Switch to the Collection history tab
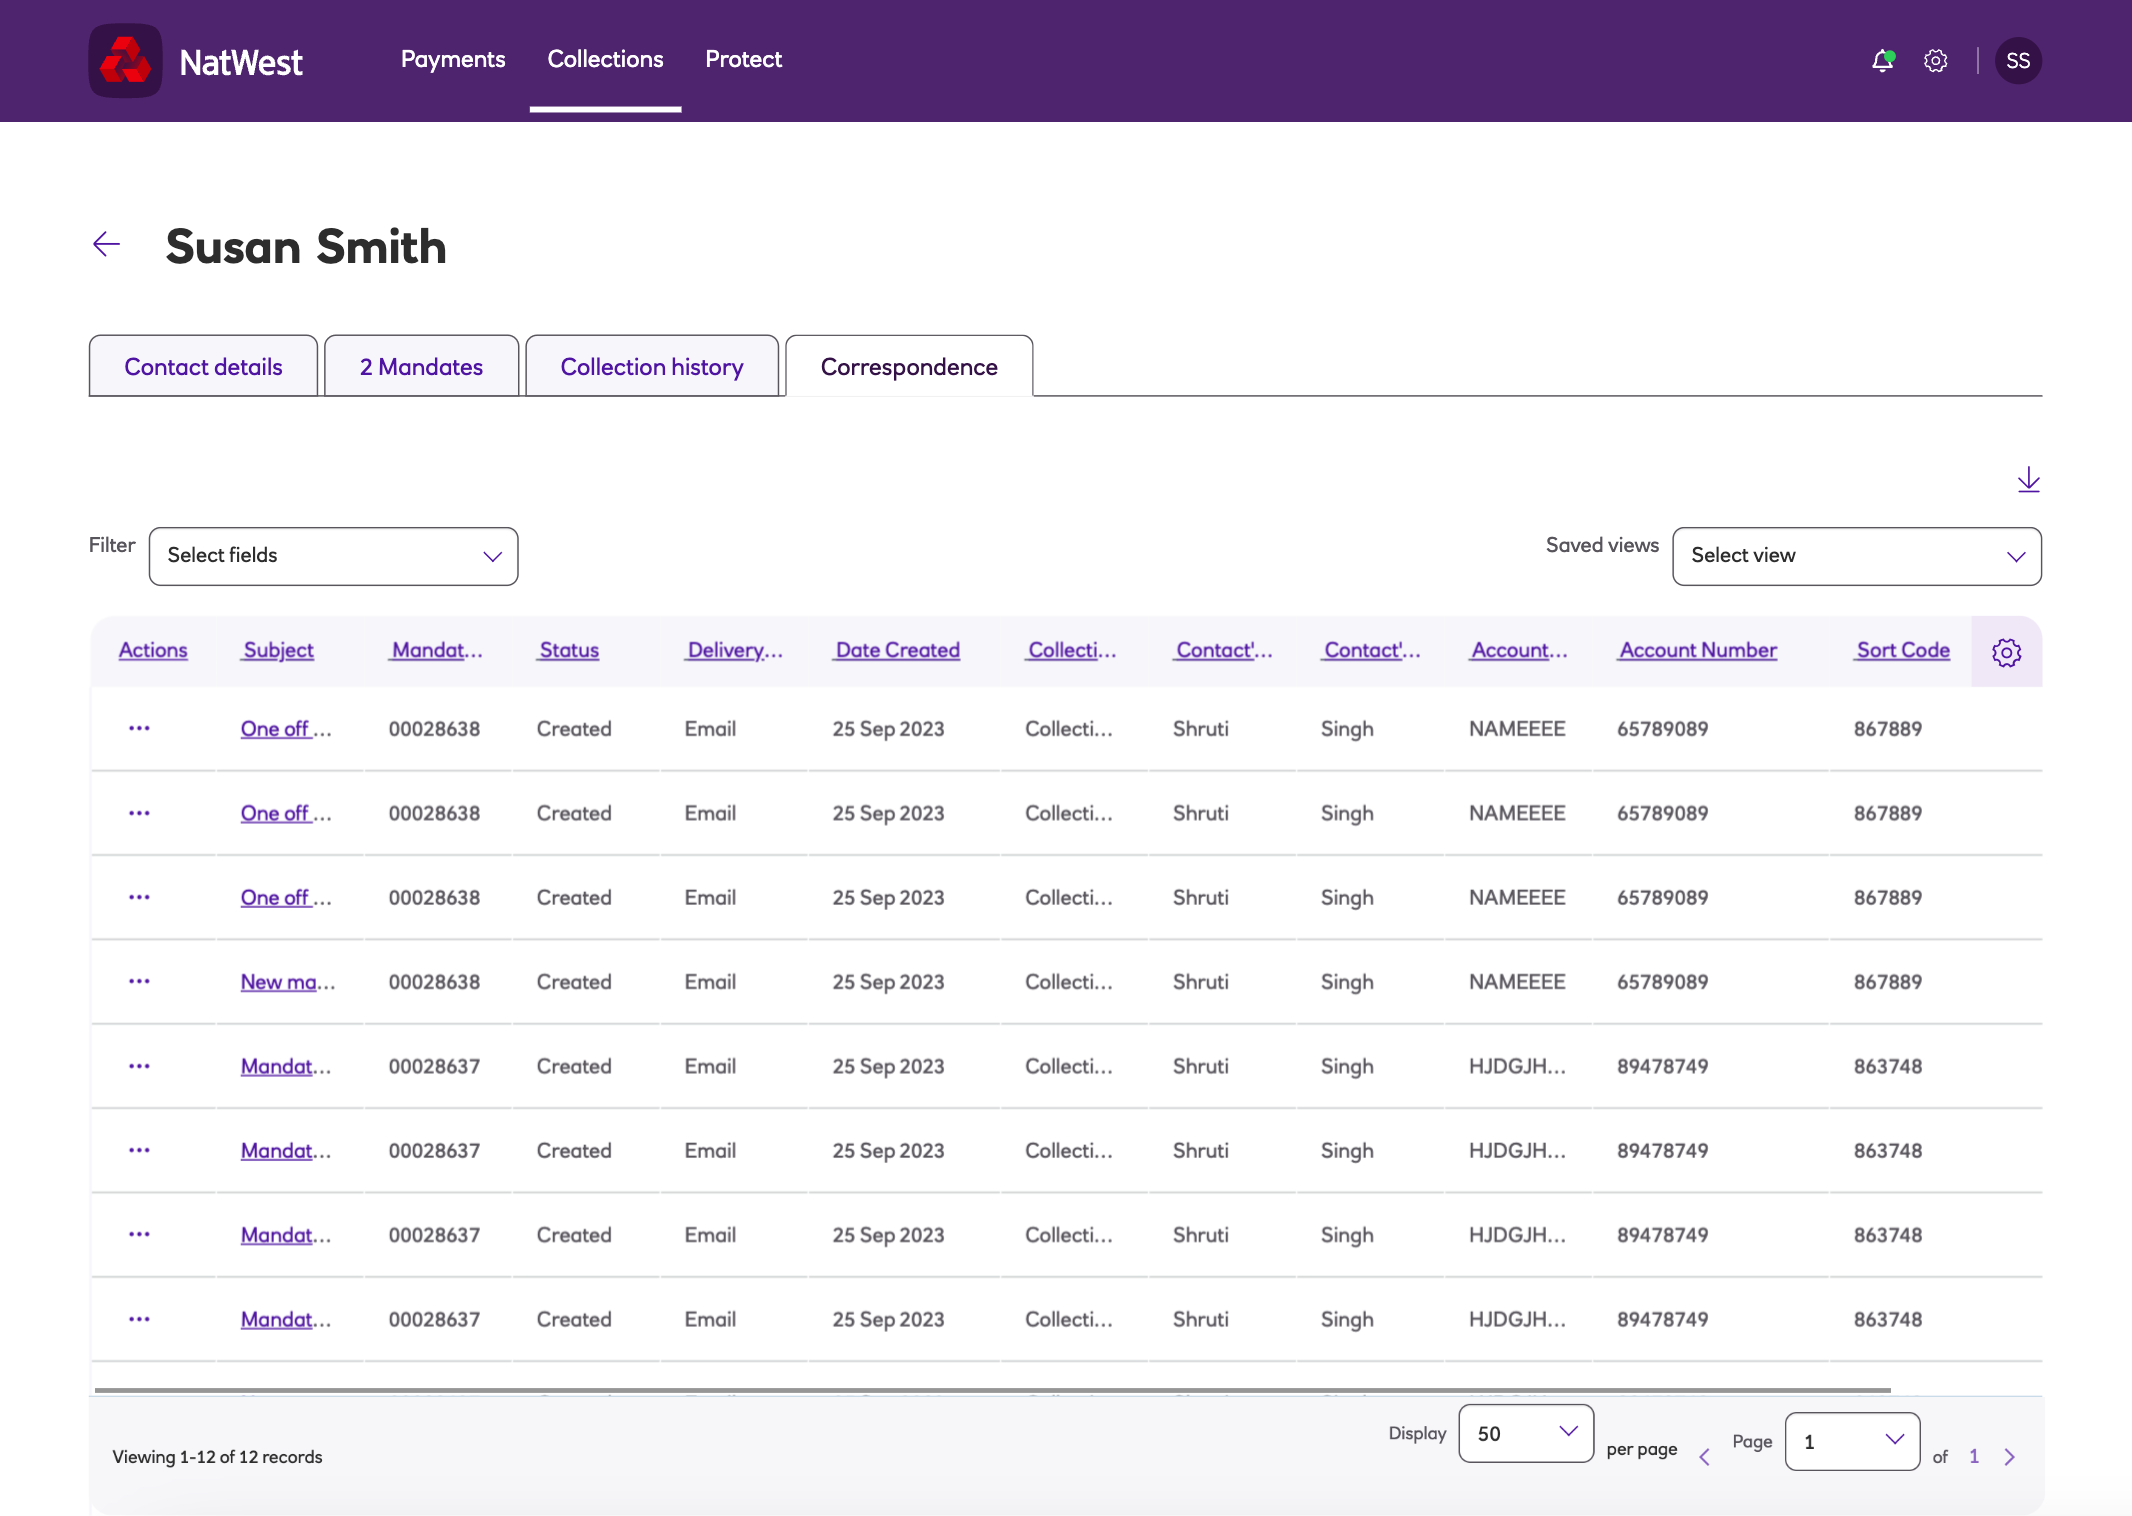This screenshot has width=2132, height=1516. (x=651, y=366)
